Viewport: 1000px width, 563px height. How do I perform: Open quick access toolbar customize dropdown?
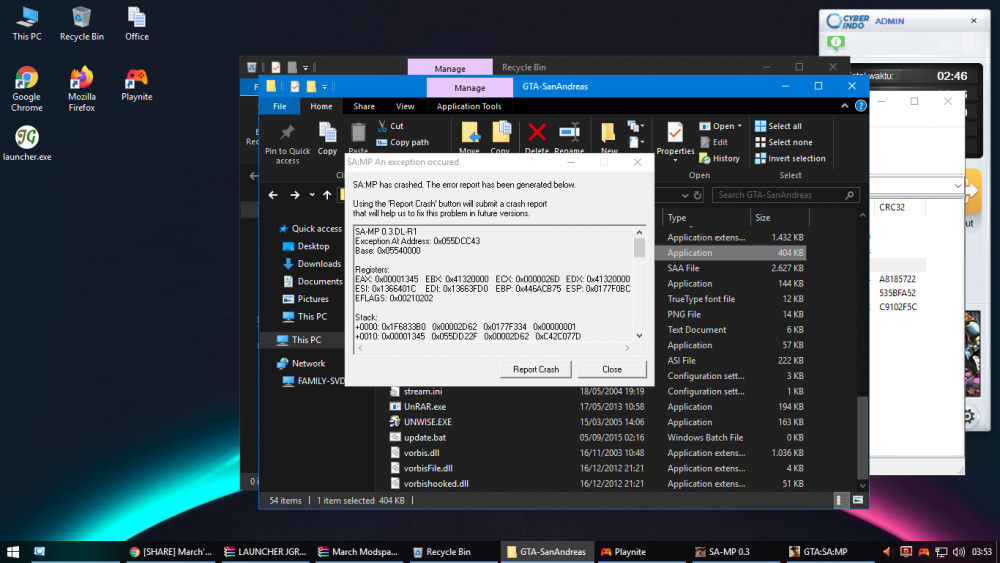(x=325, y=87)
